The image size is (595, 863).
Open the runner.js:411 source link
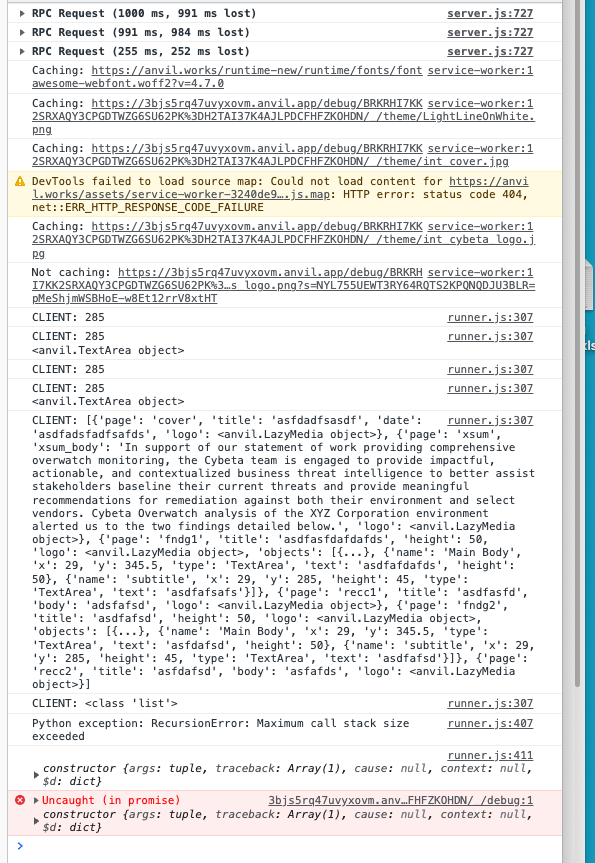(x=490, y=755)
